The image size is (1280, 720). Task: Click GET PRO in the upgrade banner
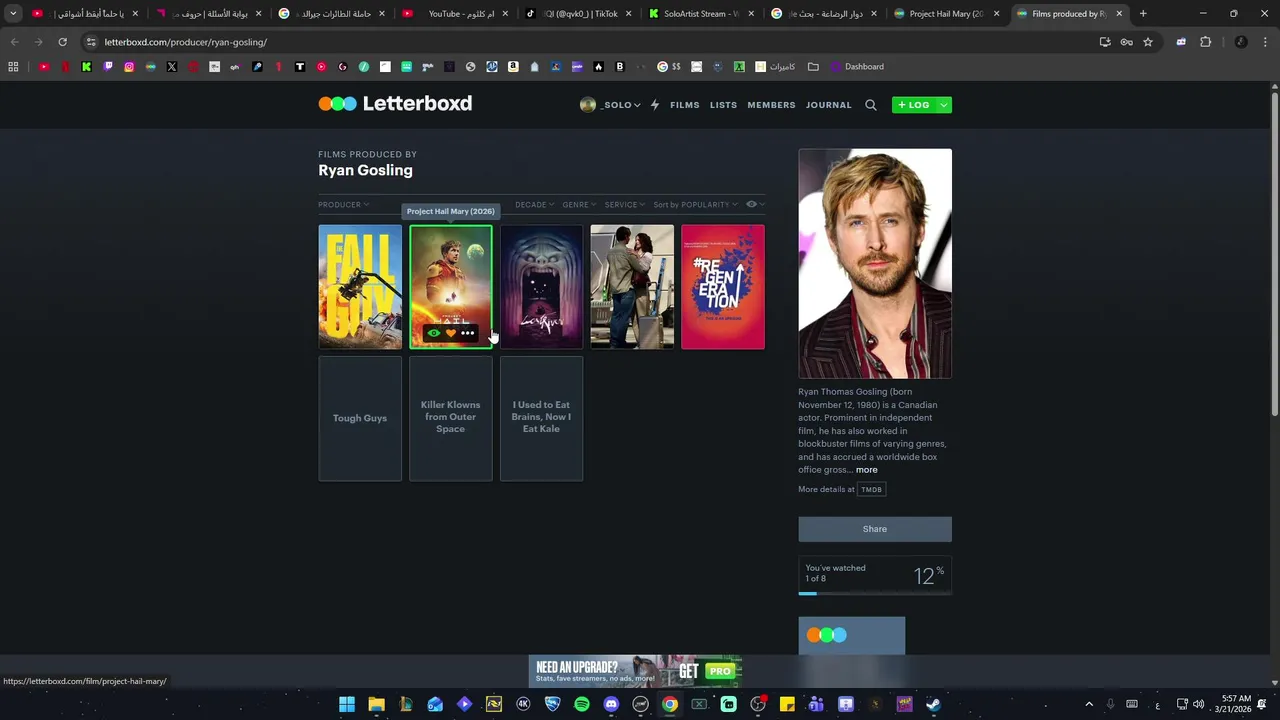coord(707,671)
